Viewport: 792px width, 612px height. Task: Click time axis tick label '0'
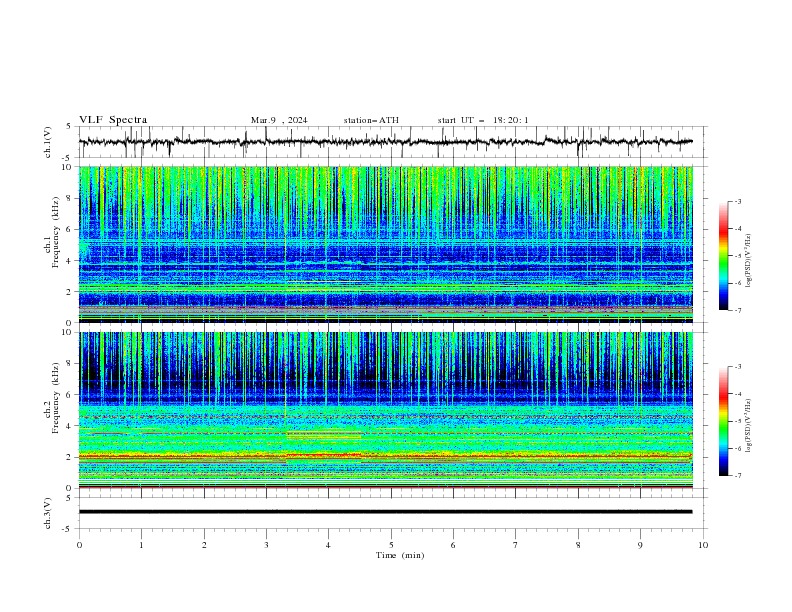[79, 545]
